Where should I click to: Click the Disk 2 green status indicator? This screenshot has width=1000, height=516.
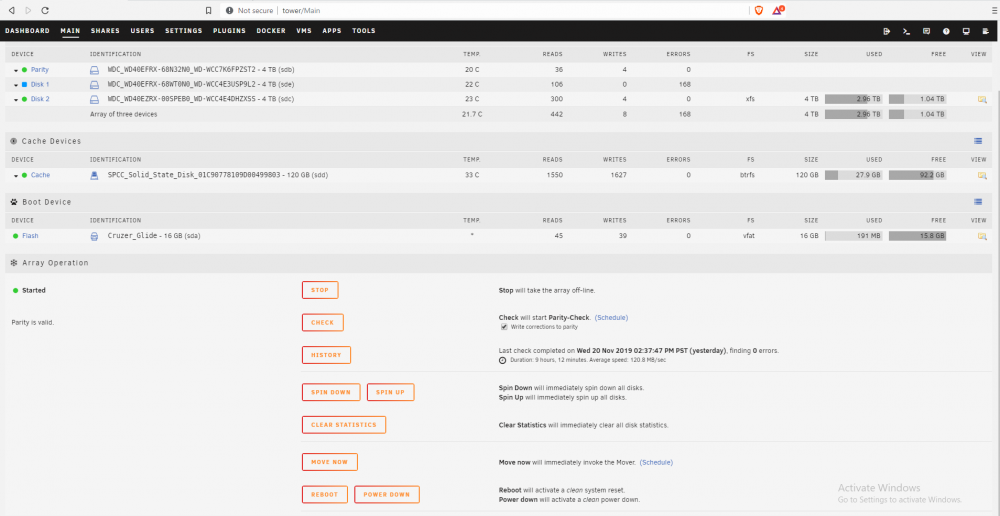[25, 99]
